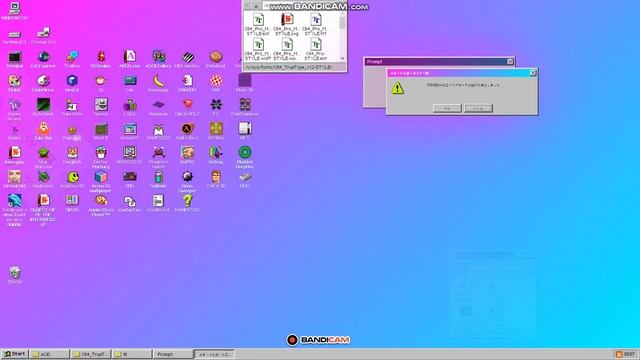
Task: Switch to AOD taskbar item
Action: 50,354
